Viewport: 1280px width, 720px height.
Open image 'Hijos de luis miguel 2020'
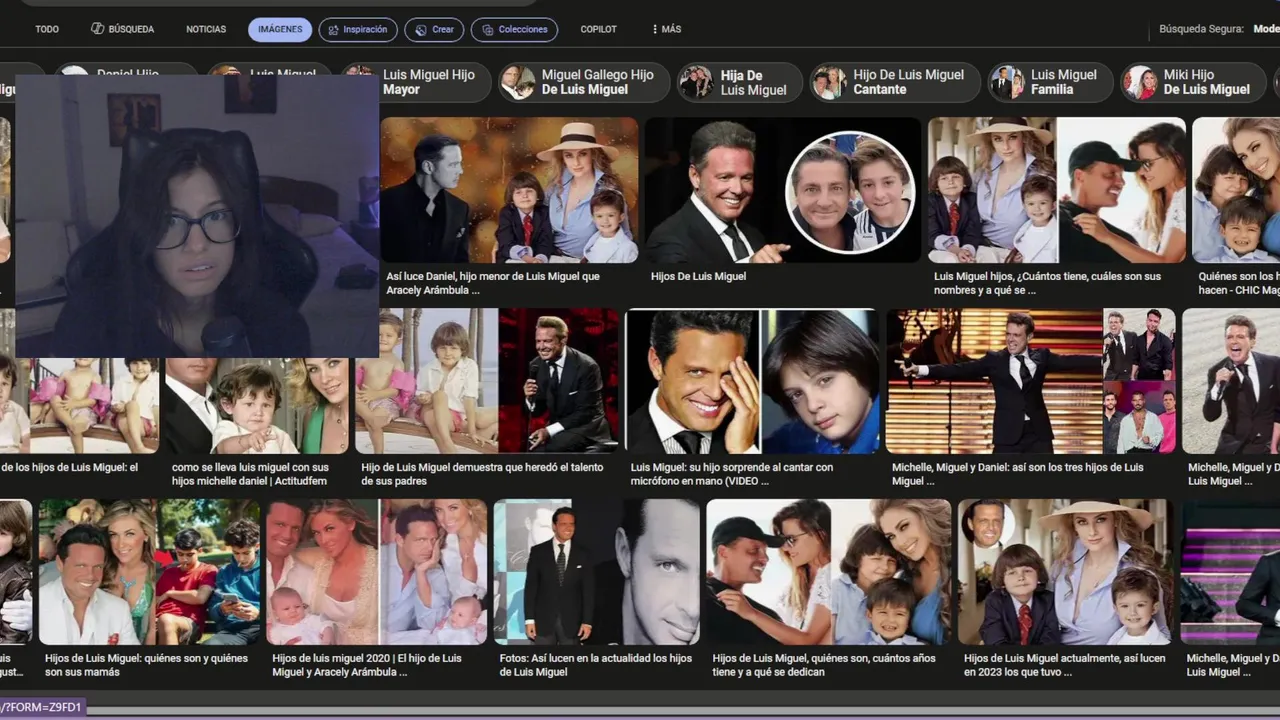[377, 572]
